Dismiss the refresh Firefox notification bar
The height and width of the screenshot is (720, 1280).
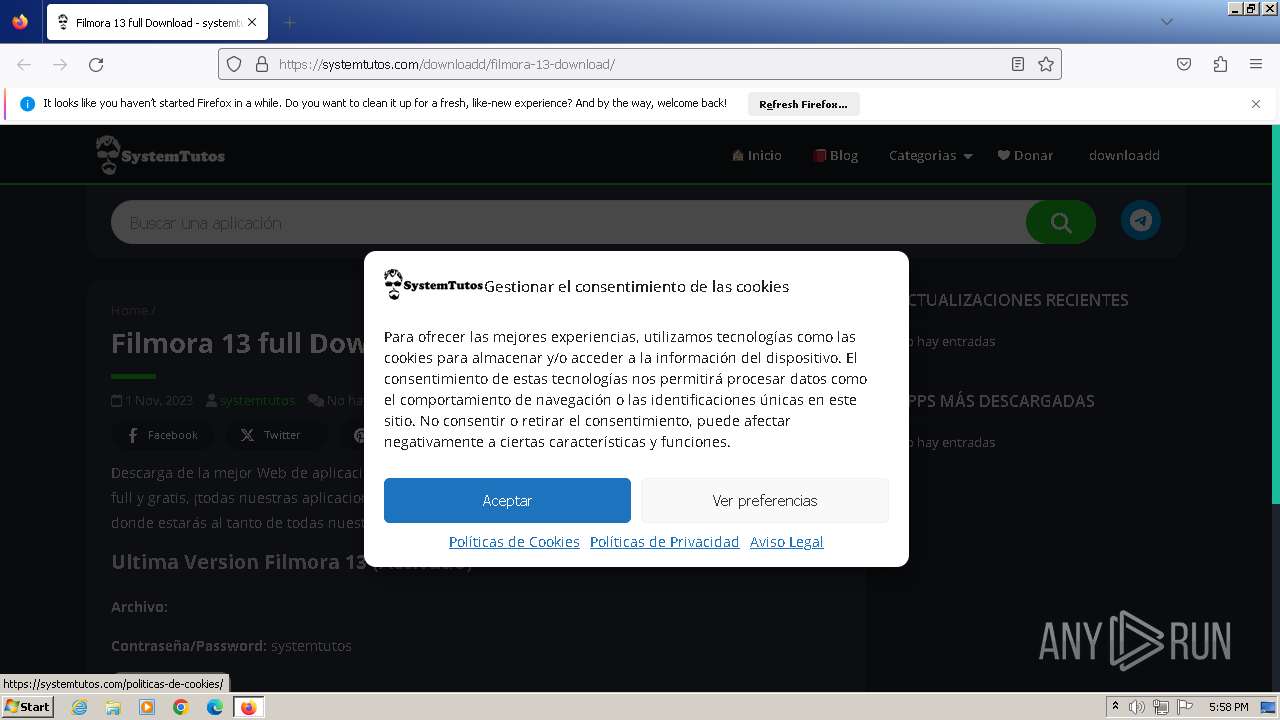click(1256, 104)
